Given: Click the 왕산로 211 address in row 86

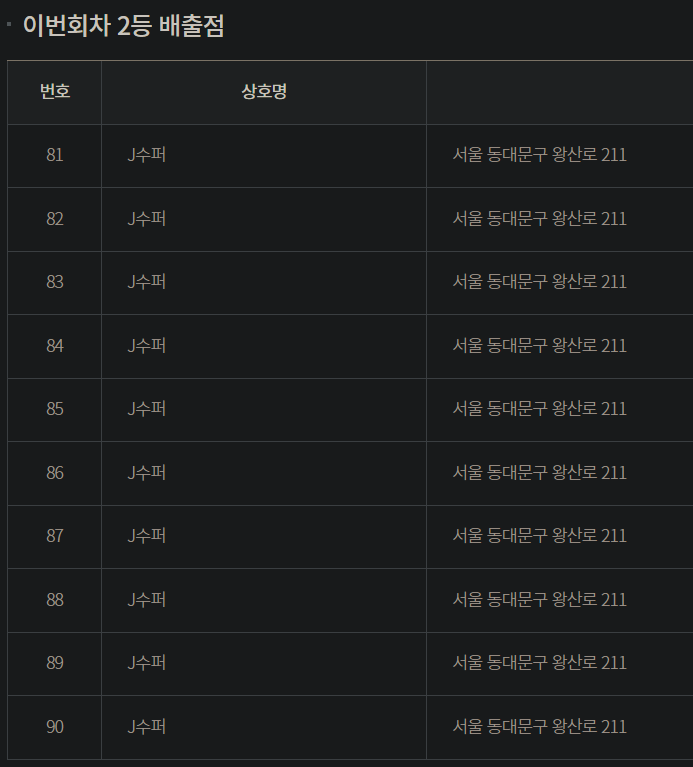Looking at the screenshot, I should [x=539, y=473].
